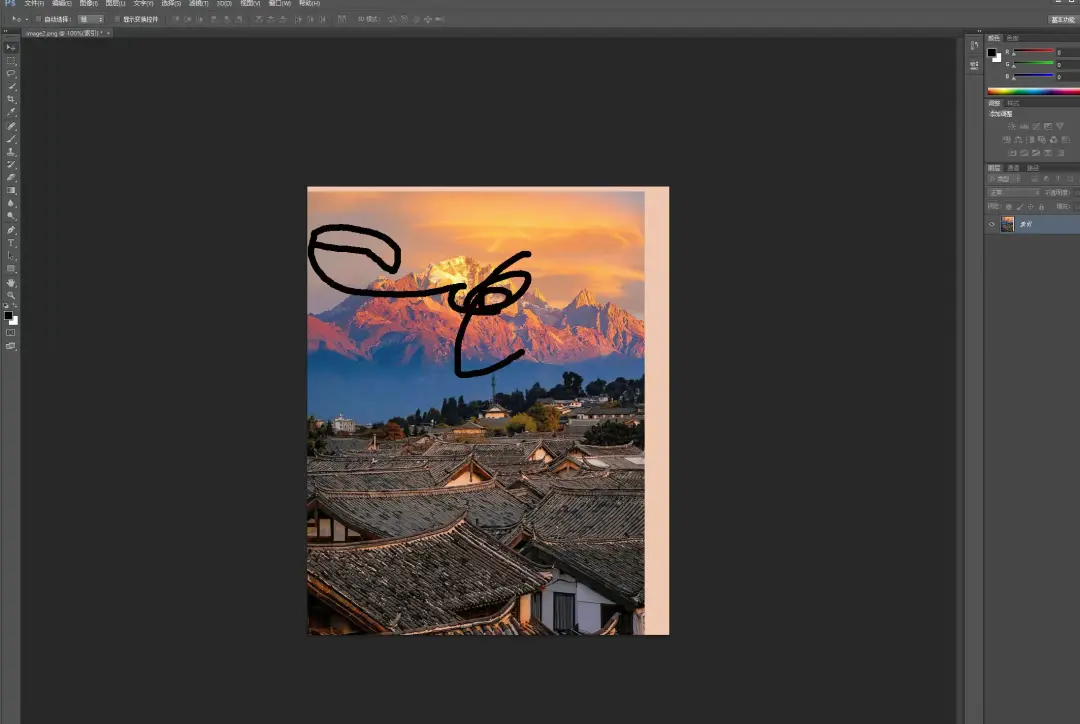This screenshot has height=724, width=1080.
Task: Select the Rectangular Marquee tool
Action: [x=11, y=60]
